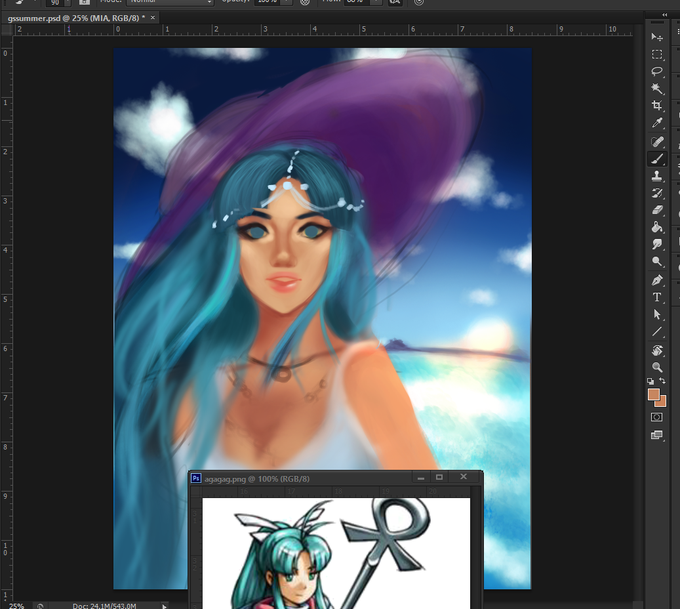
Task: Click the Flow value field
Action: coord(357,2)
